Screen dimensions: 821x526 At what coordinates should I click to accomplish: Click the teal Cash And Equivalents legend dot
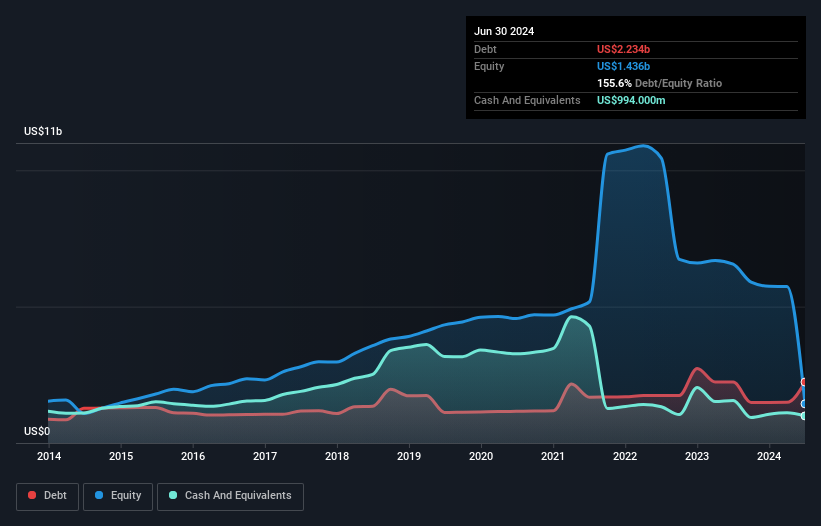pos(174,496)
